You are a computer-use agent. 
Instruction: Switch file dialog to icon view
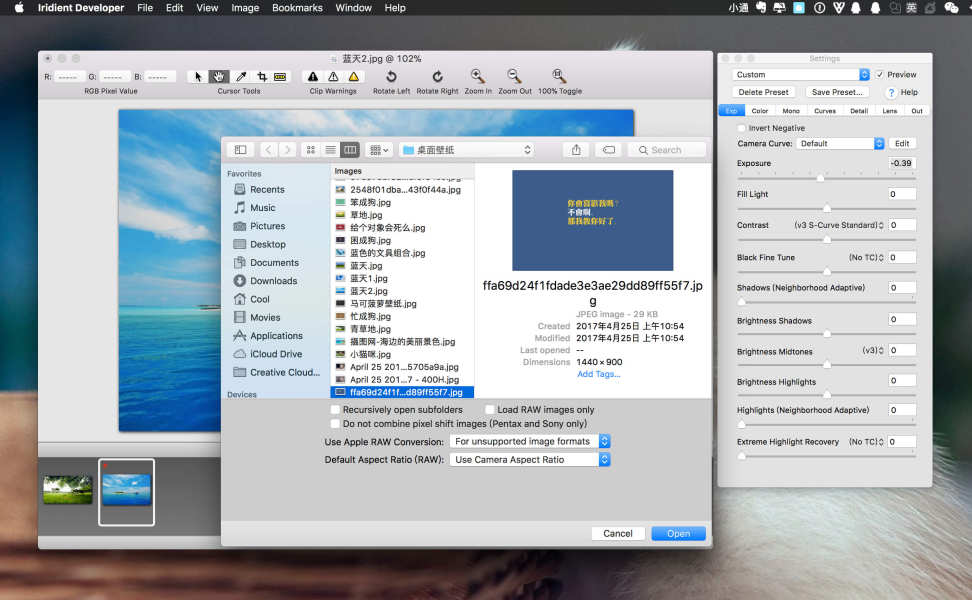click(x=311, y=150)
